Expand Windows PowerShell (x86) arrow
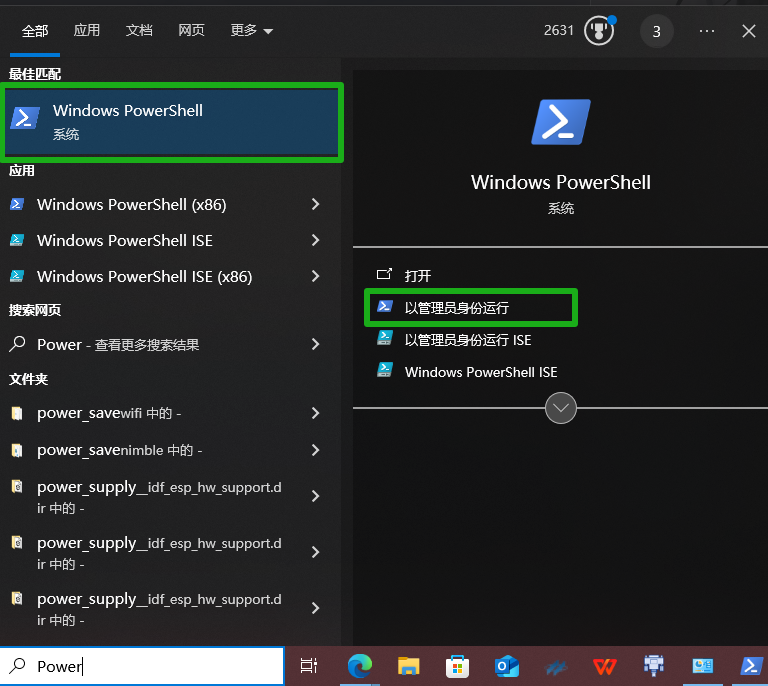Viewport: 768px width, 686px height. [315, 205]
